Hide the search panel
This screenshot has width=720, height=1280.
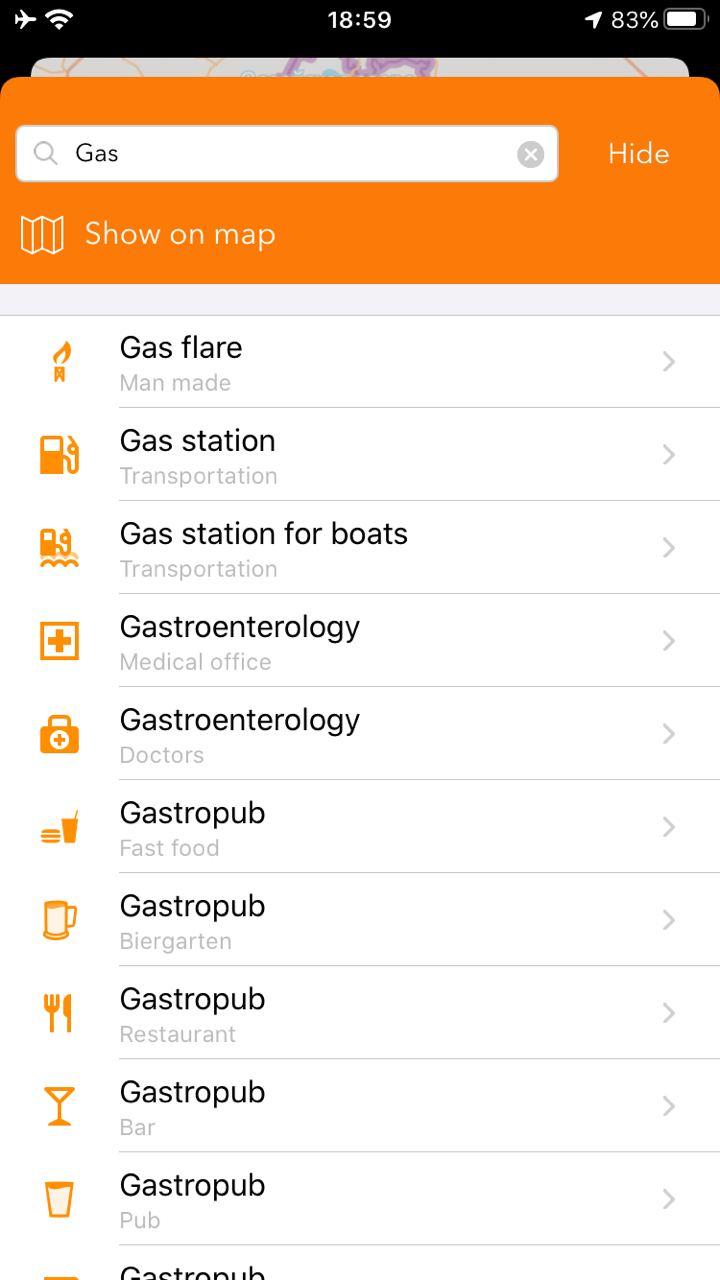[638, 154]
